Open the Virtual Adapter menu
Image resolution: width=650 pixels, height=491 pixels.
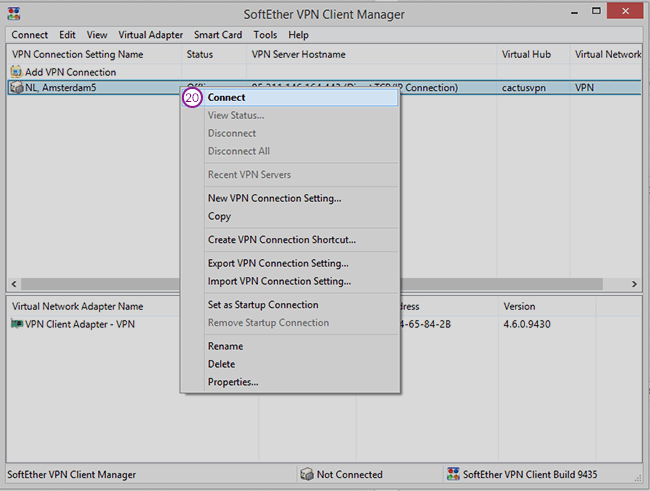(x=150, y=35)
